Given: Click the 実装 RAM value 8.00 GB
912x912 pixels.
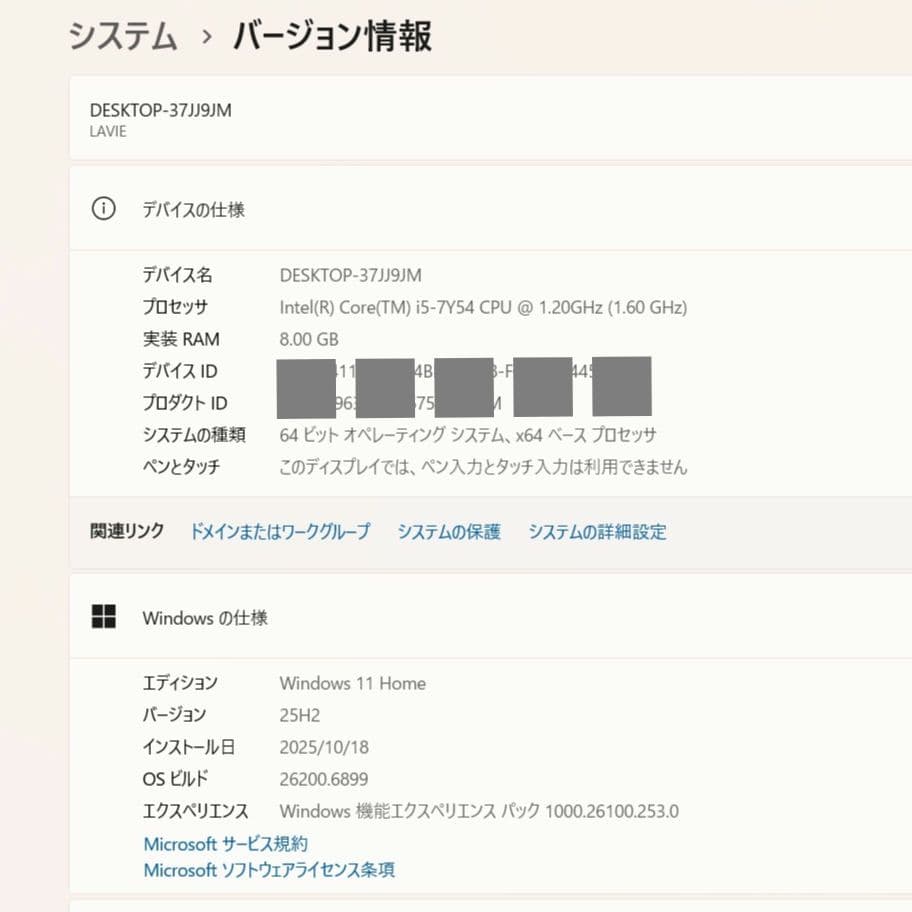Looking at the screenshot, I should point(309,339).
